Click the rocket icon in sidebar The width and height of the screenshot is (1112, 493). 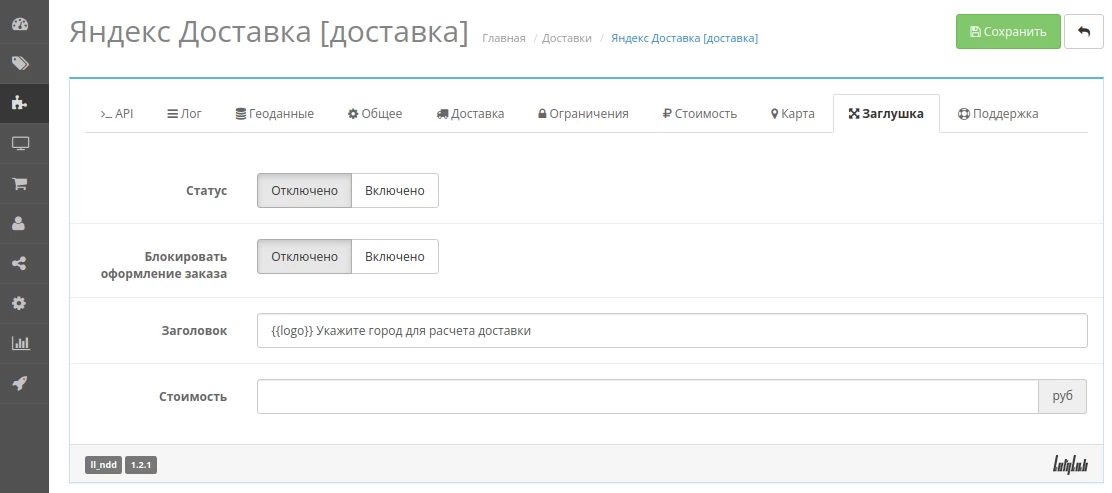click(20, 384)
